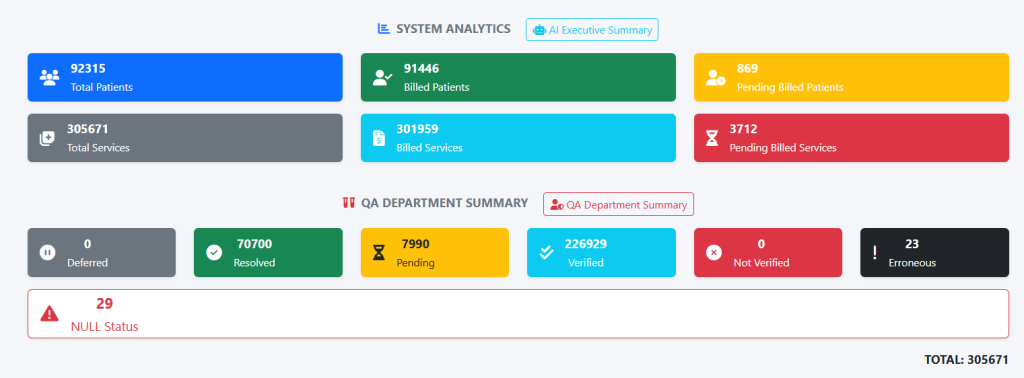Click the Verified double-check icon
1024x378 pixels.
pos(547,253)
